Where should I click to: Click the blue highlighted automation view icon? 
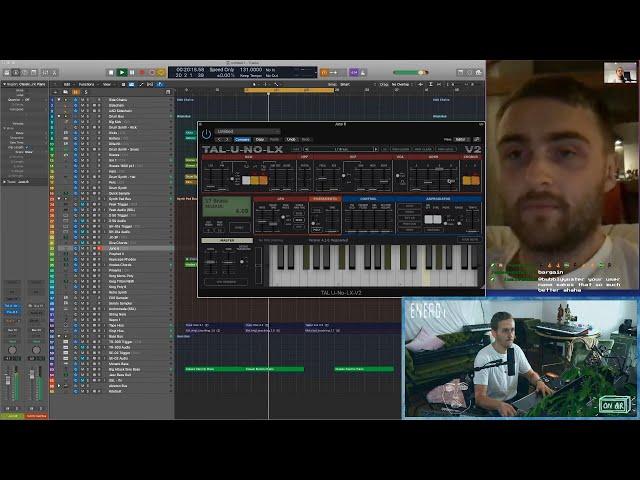[131, 84]
